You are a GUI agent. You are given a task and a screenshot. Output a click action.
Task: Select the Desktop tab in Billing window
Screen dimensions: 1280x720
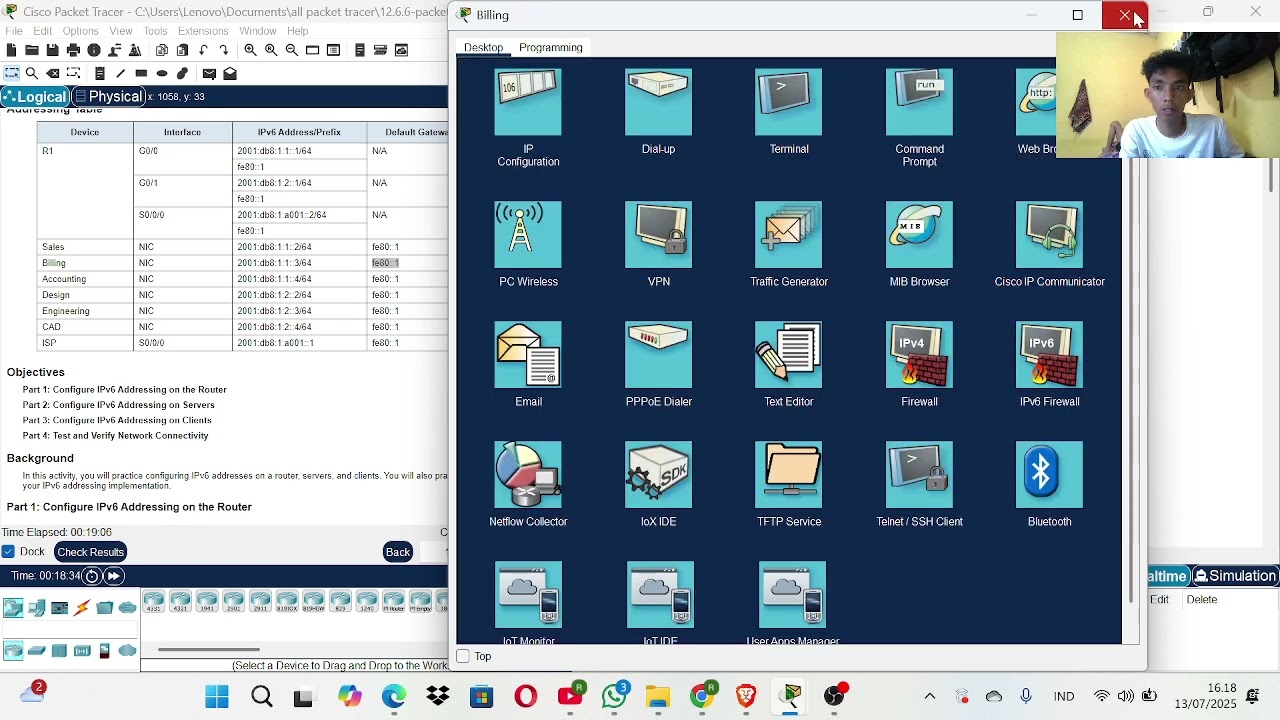click(483, 47)
